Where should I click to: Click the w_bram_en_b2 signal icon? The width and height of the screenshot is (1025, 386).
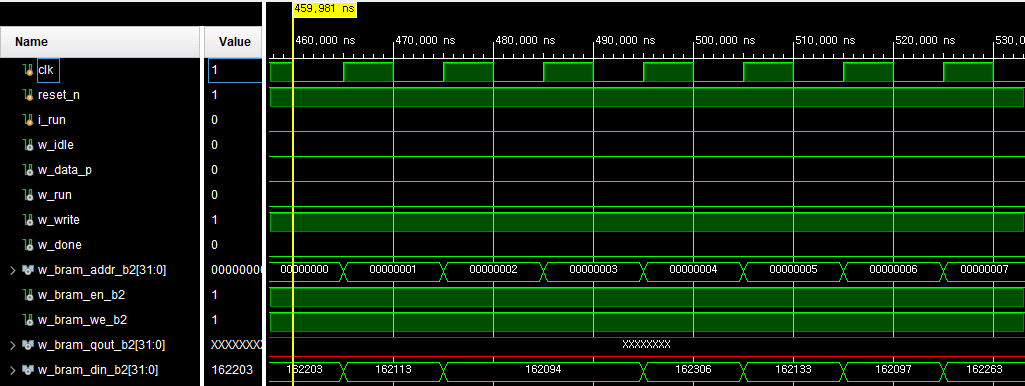pos(27,295)
